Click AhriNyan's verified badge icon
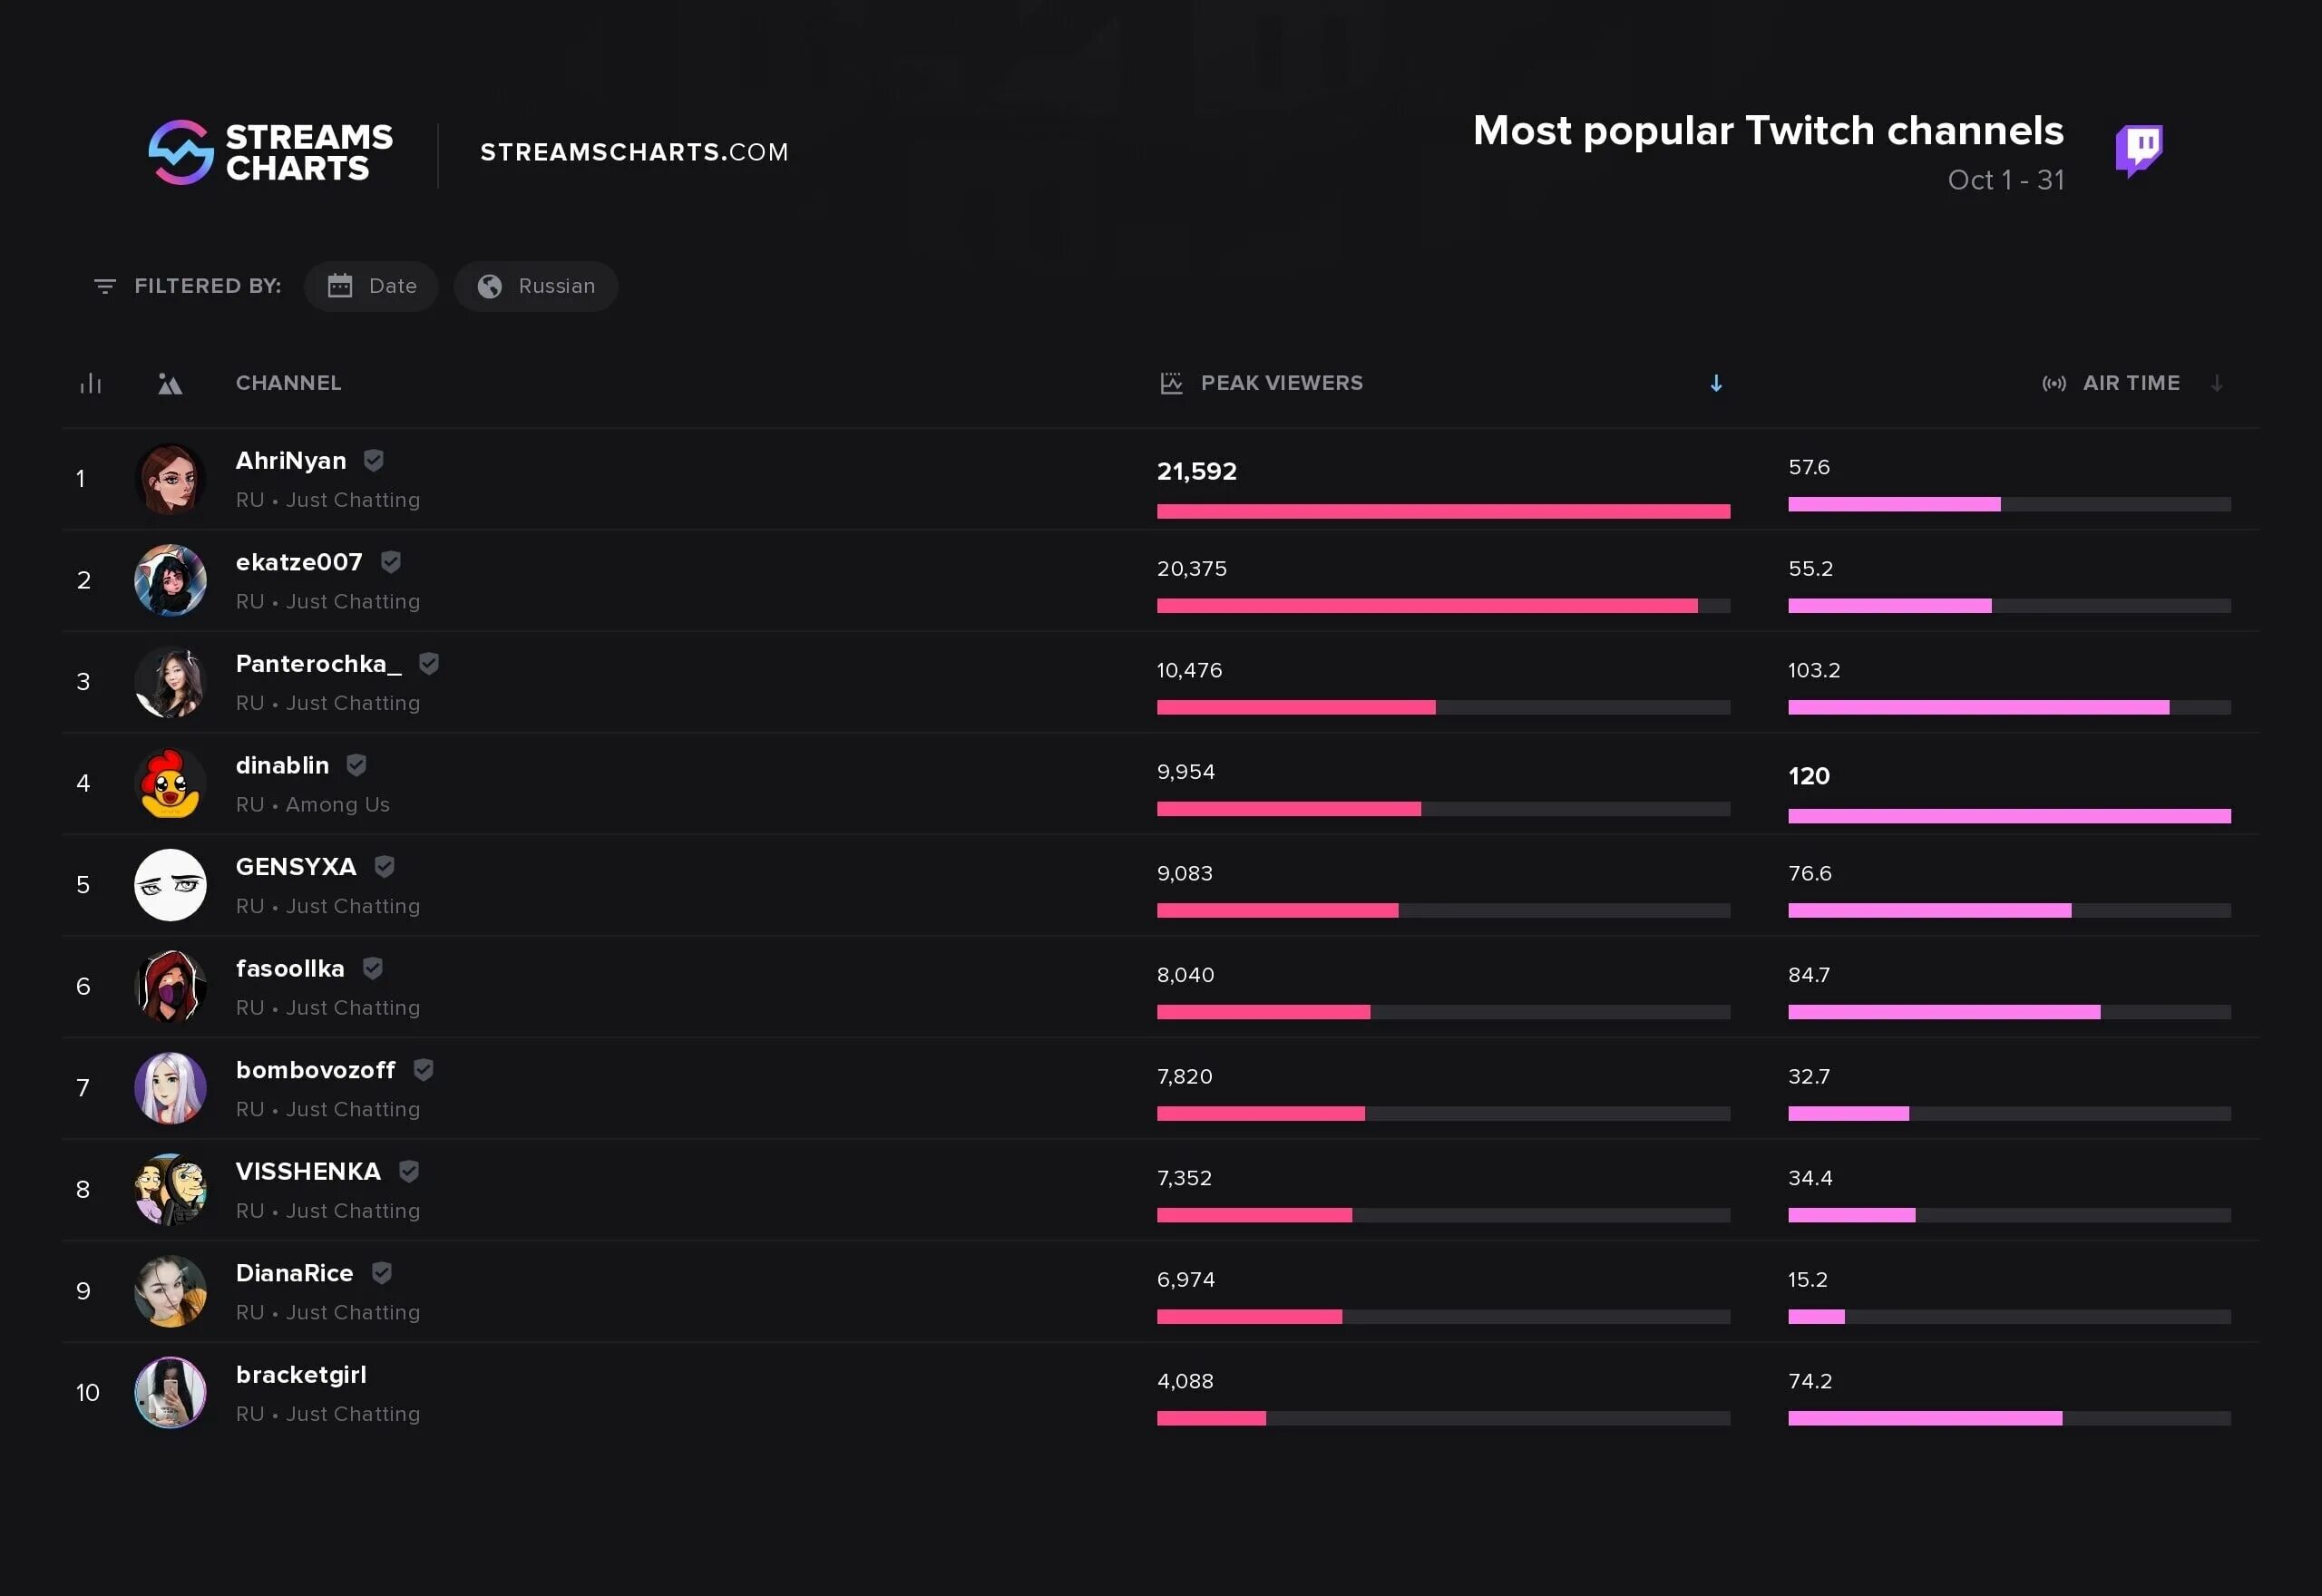The image size is (2322, 1596). click(x=373, y=461)
